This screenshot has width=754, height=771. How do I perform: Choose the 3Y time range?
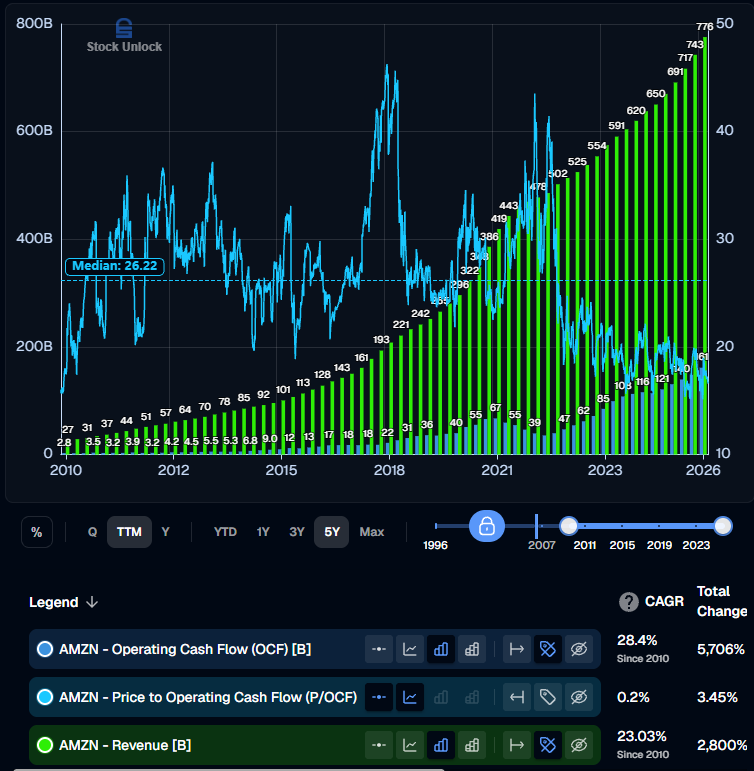pos(297,532)
